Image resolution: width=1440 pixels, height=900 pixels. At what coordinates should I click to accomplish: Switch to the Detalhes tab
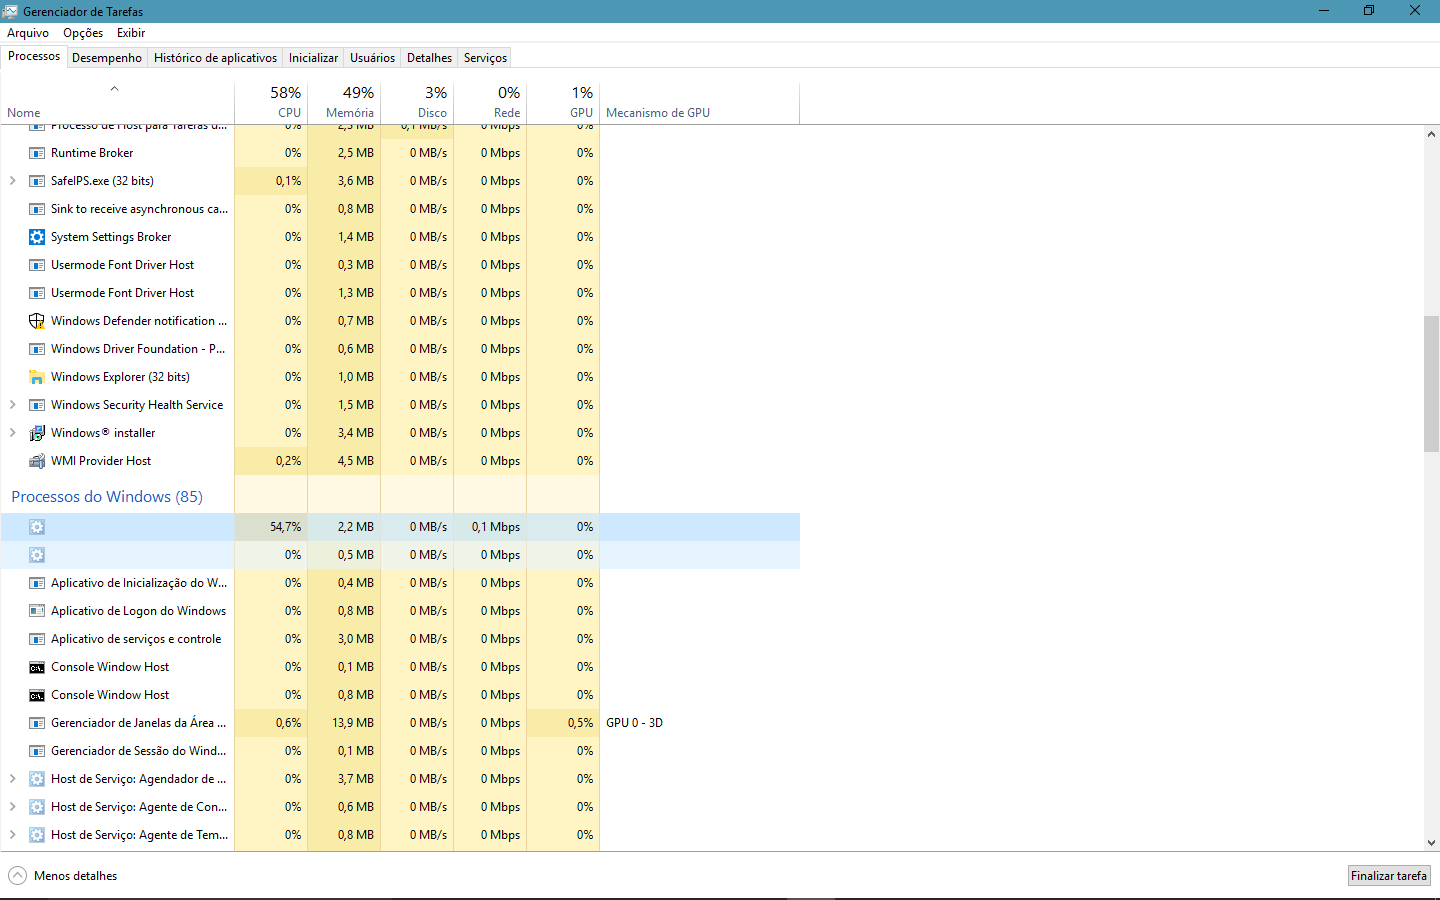pos(429,58)
